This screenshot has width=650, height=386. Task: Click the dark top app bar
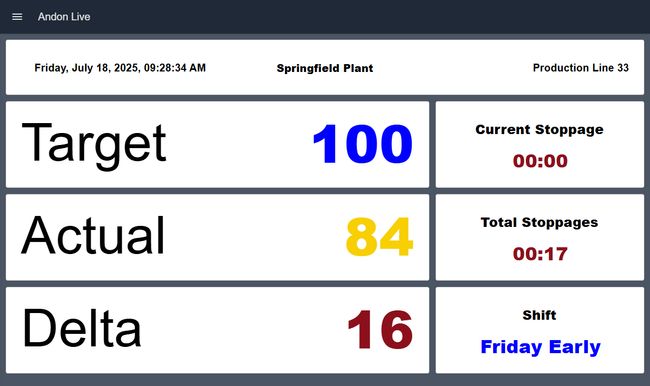pyautogui.click(x=325, y=17)
